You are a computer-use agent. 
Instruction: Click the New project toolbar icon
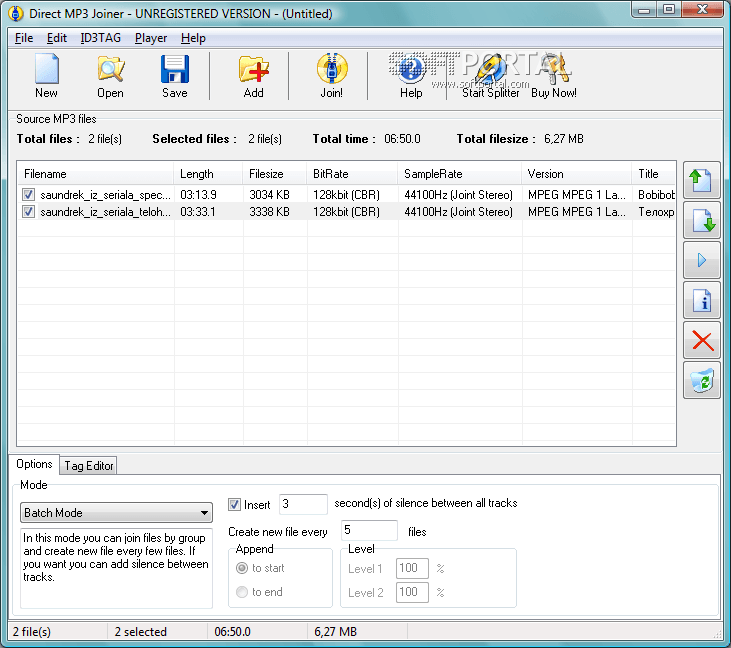(47, 69)
